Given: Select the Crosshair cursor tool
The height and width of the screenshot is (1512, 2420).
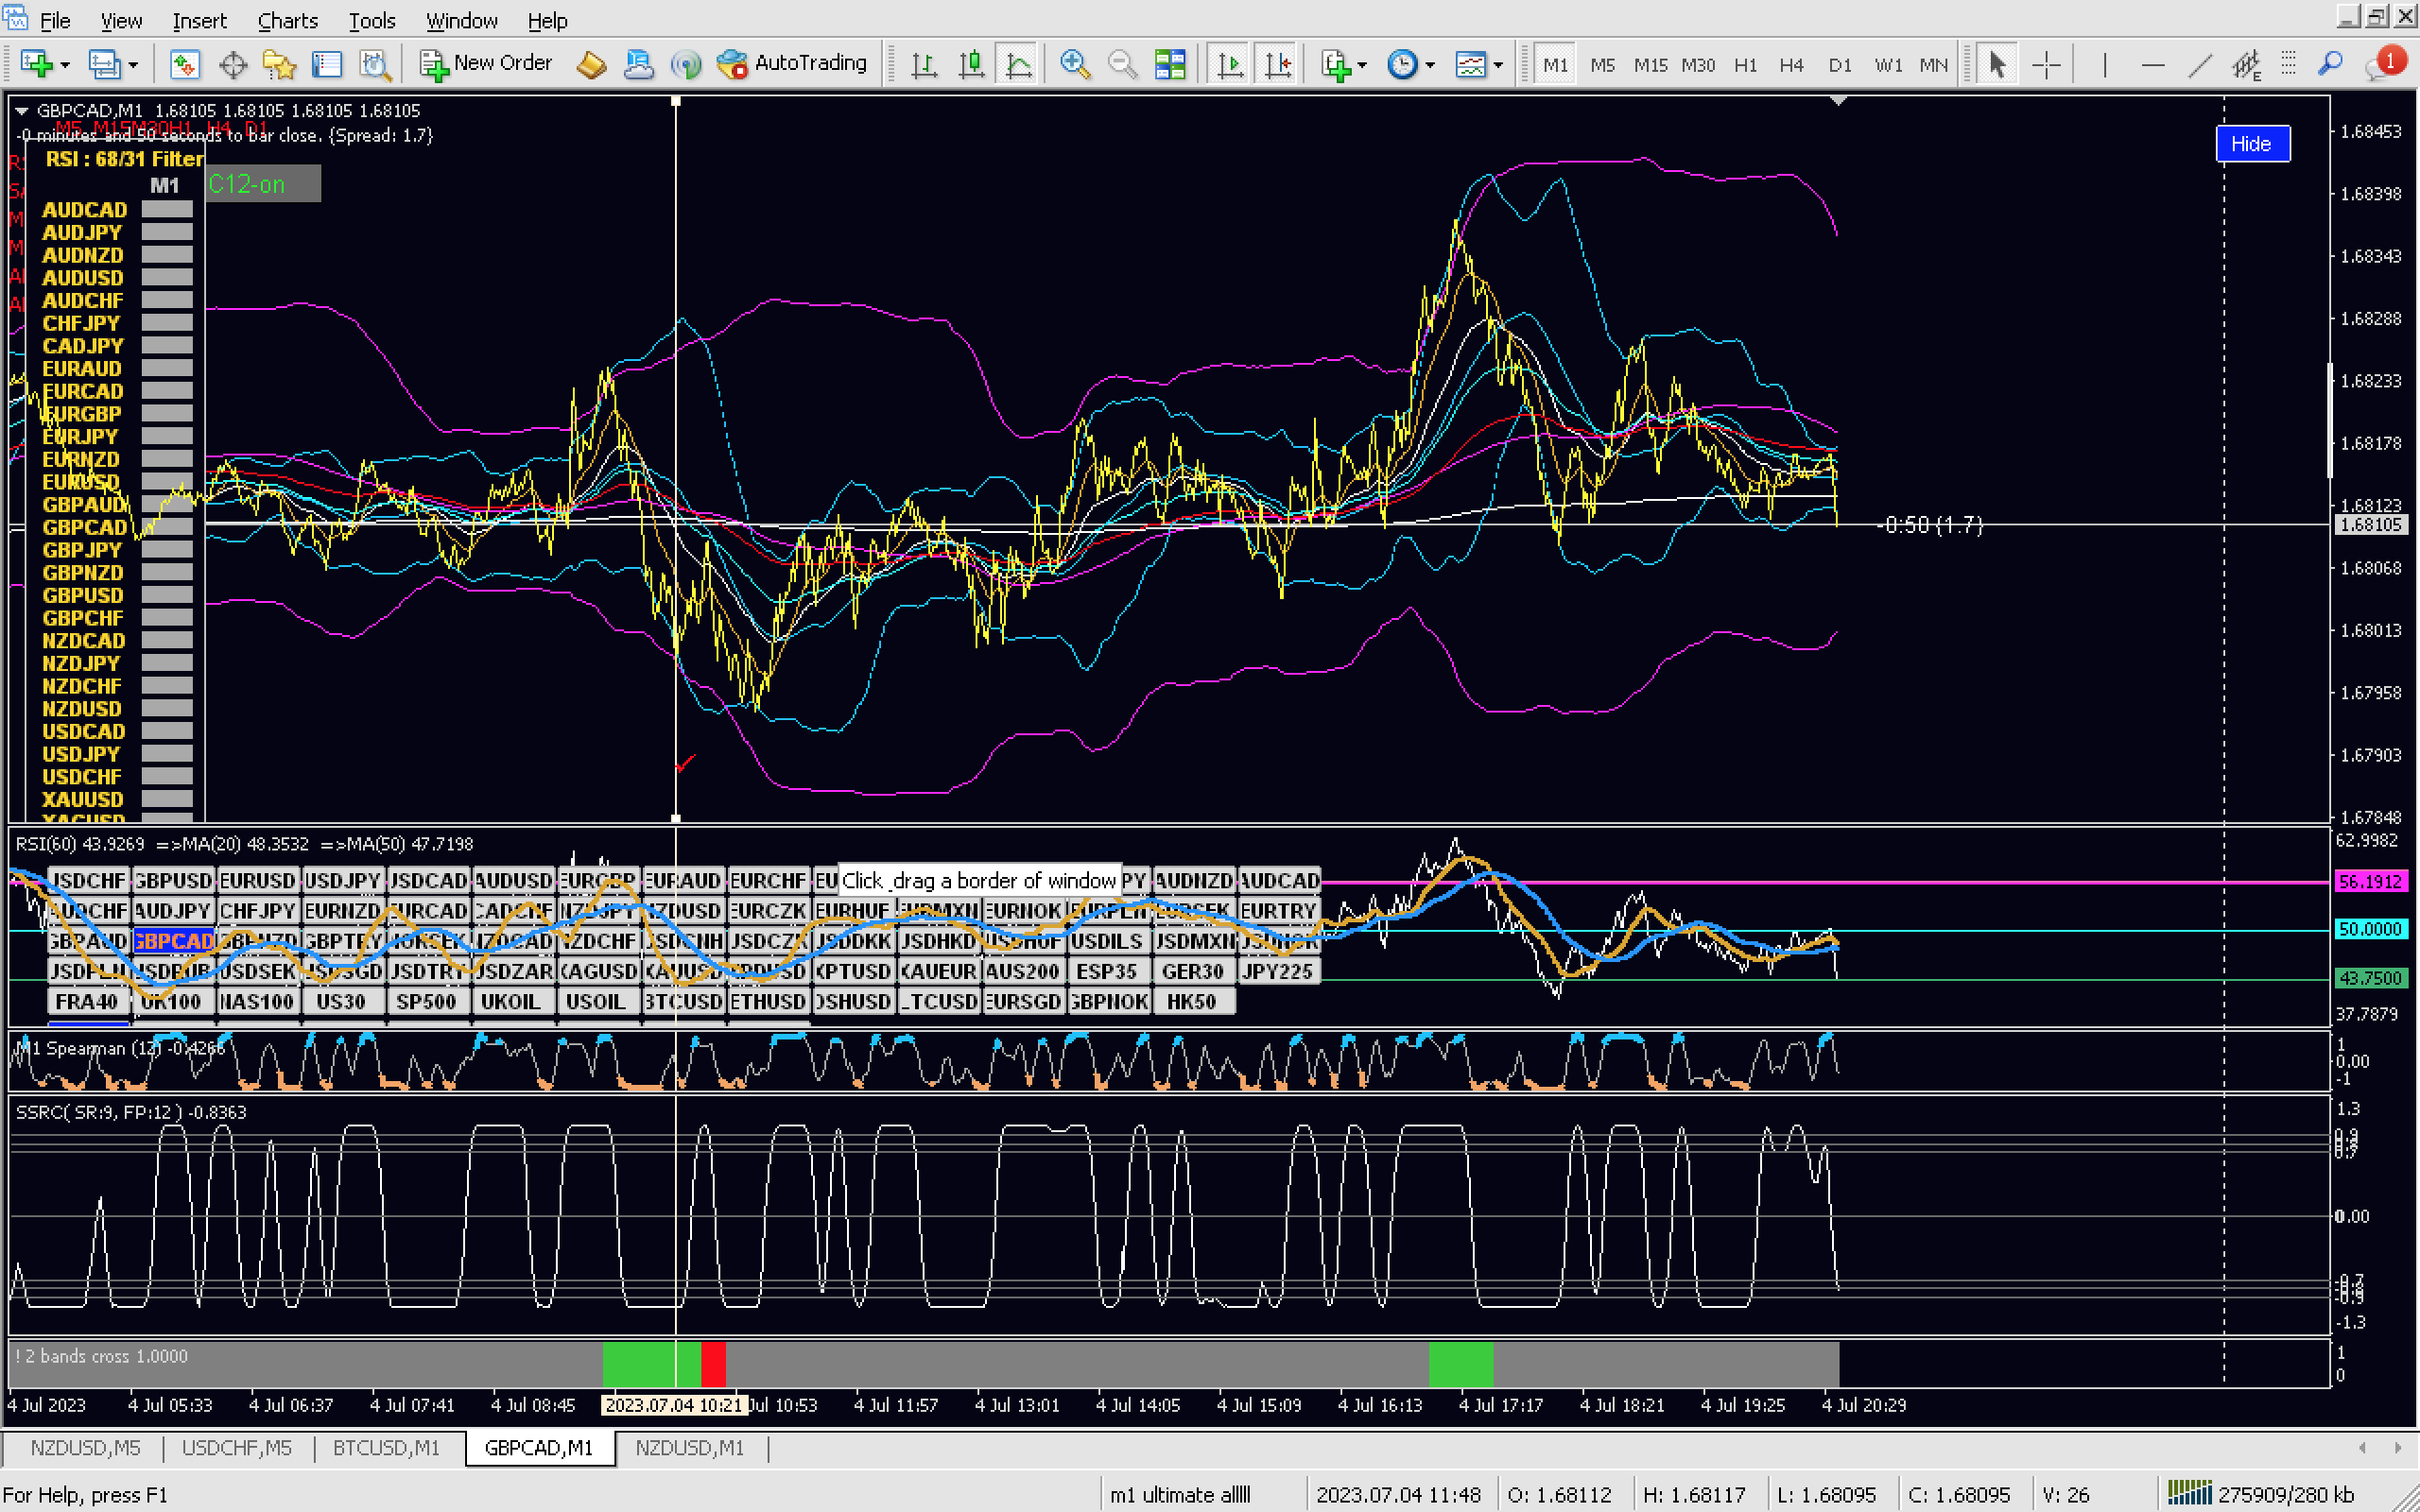Looking at the screenshot, I should [x=2046, y=64].
